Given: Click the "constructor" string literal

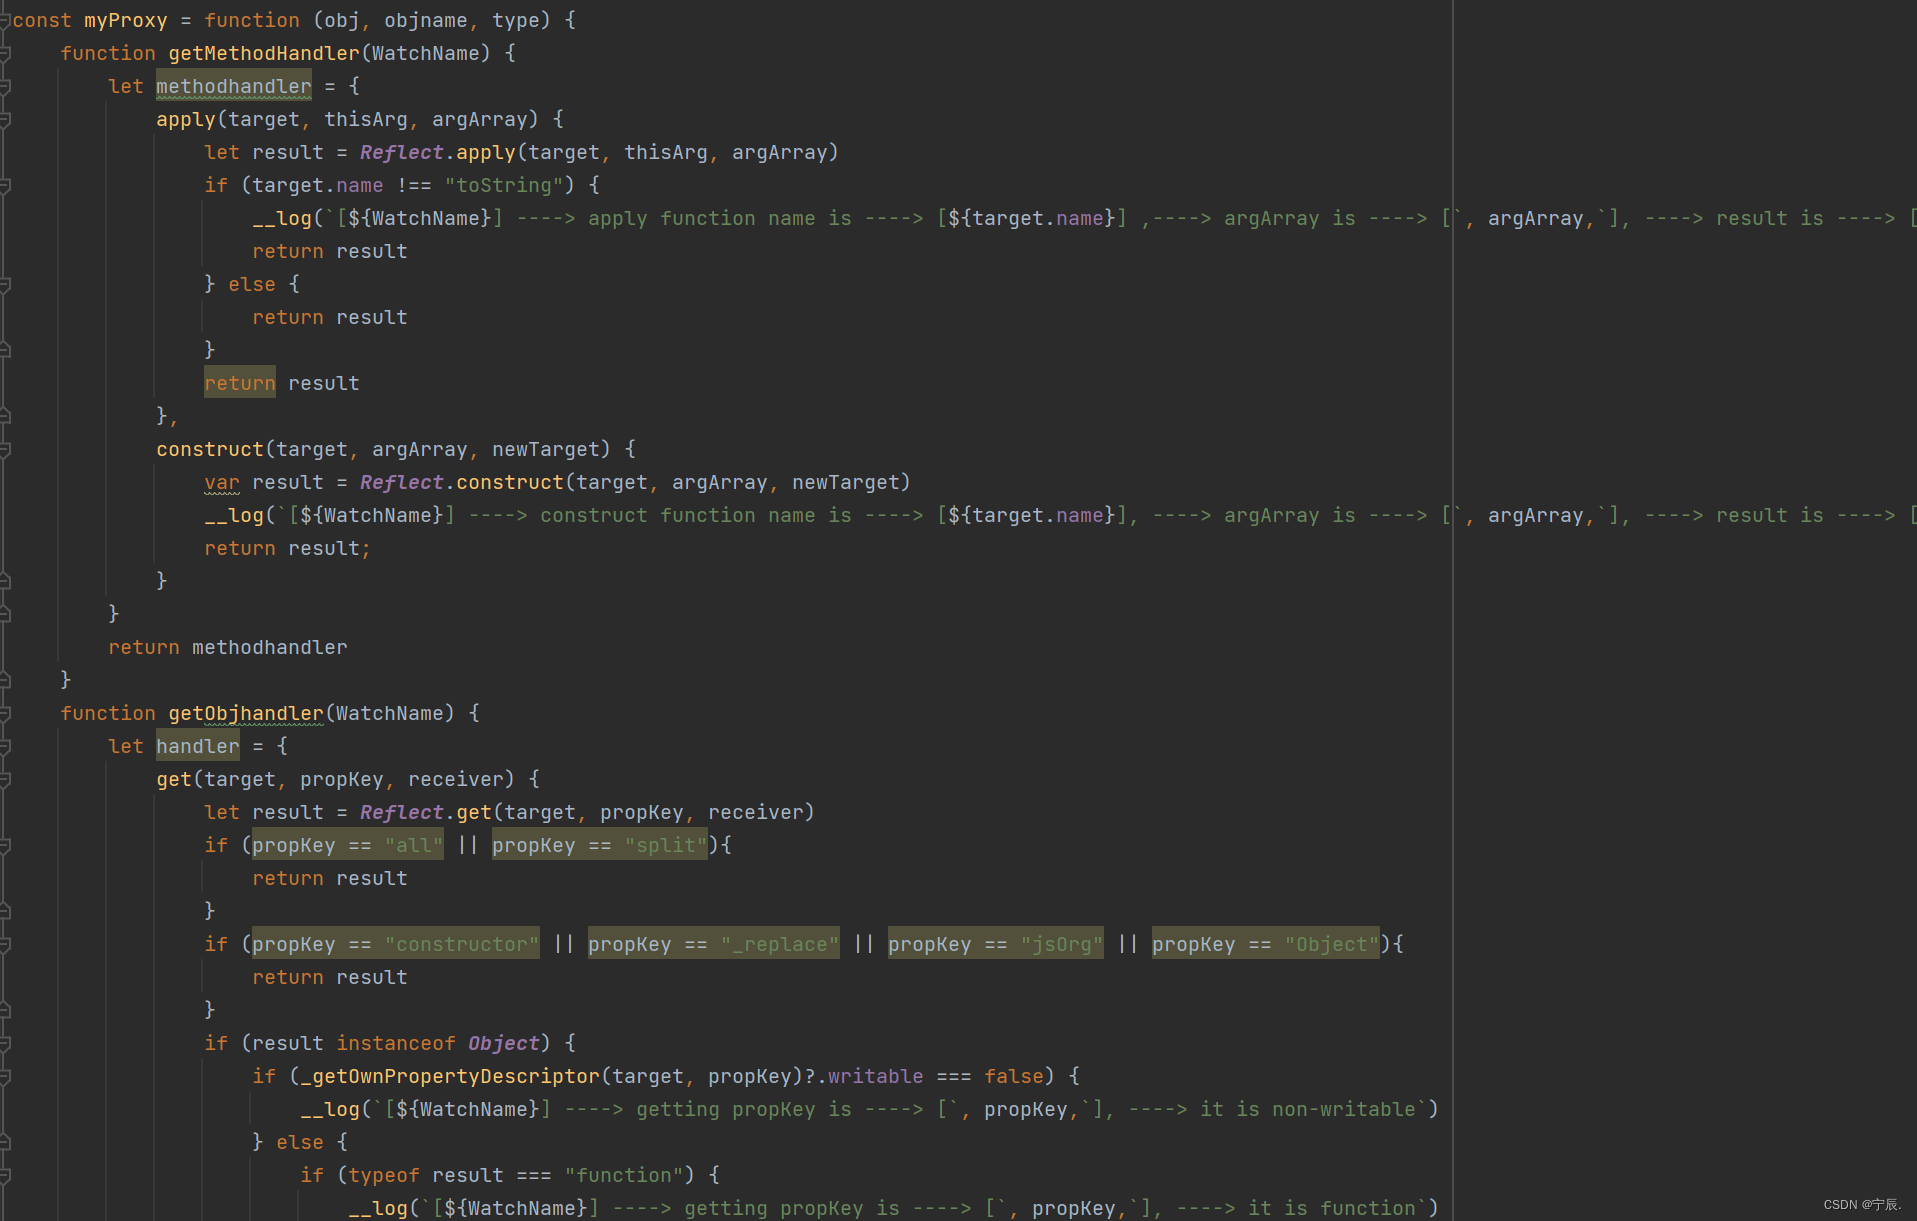Looking at the screenshot, I should [462, 944].
